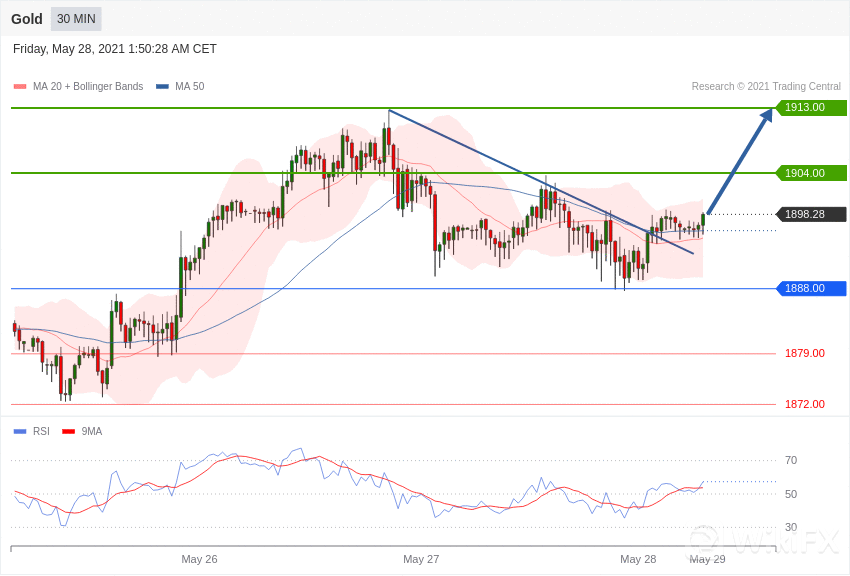Toggle the MA 20 + Bollinger Bands legend label
This screenshot has width=850, height=576.
(88, 87)
